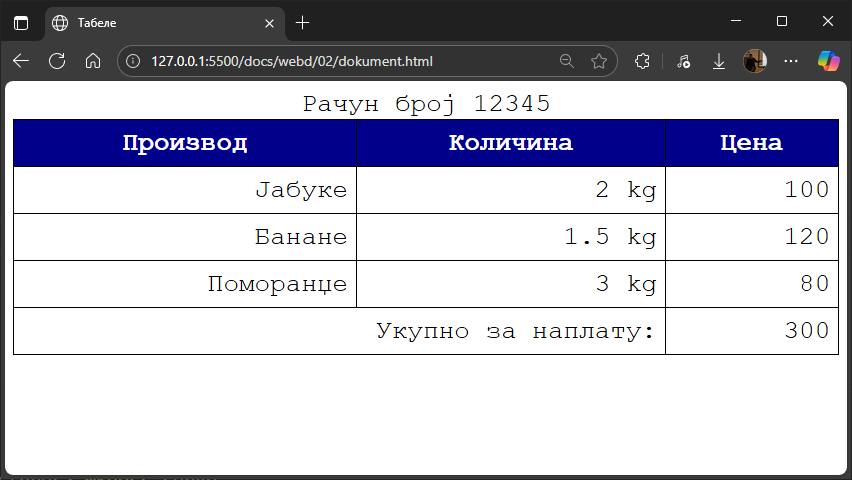Open the user profile avatar
Viewport: 852px width, 480px height.
754,61
